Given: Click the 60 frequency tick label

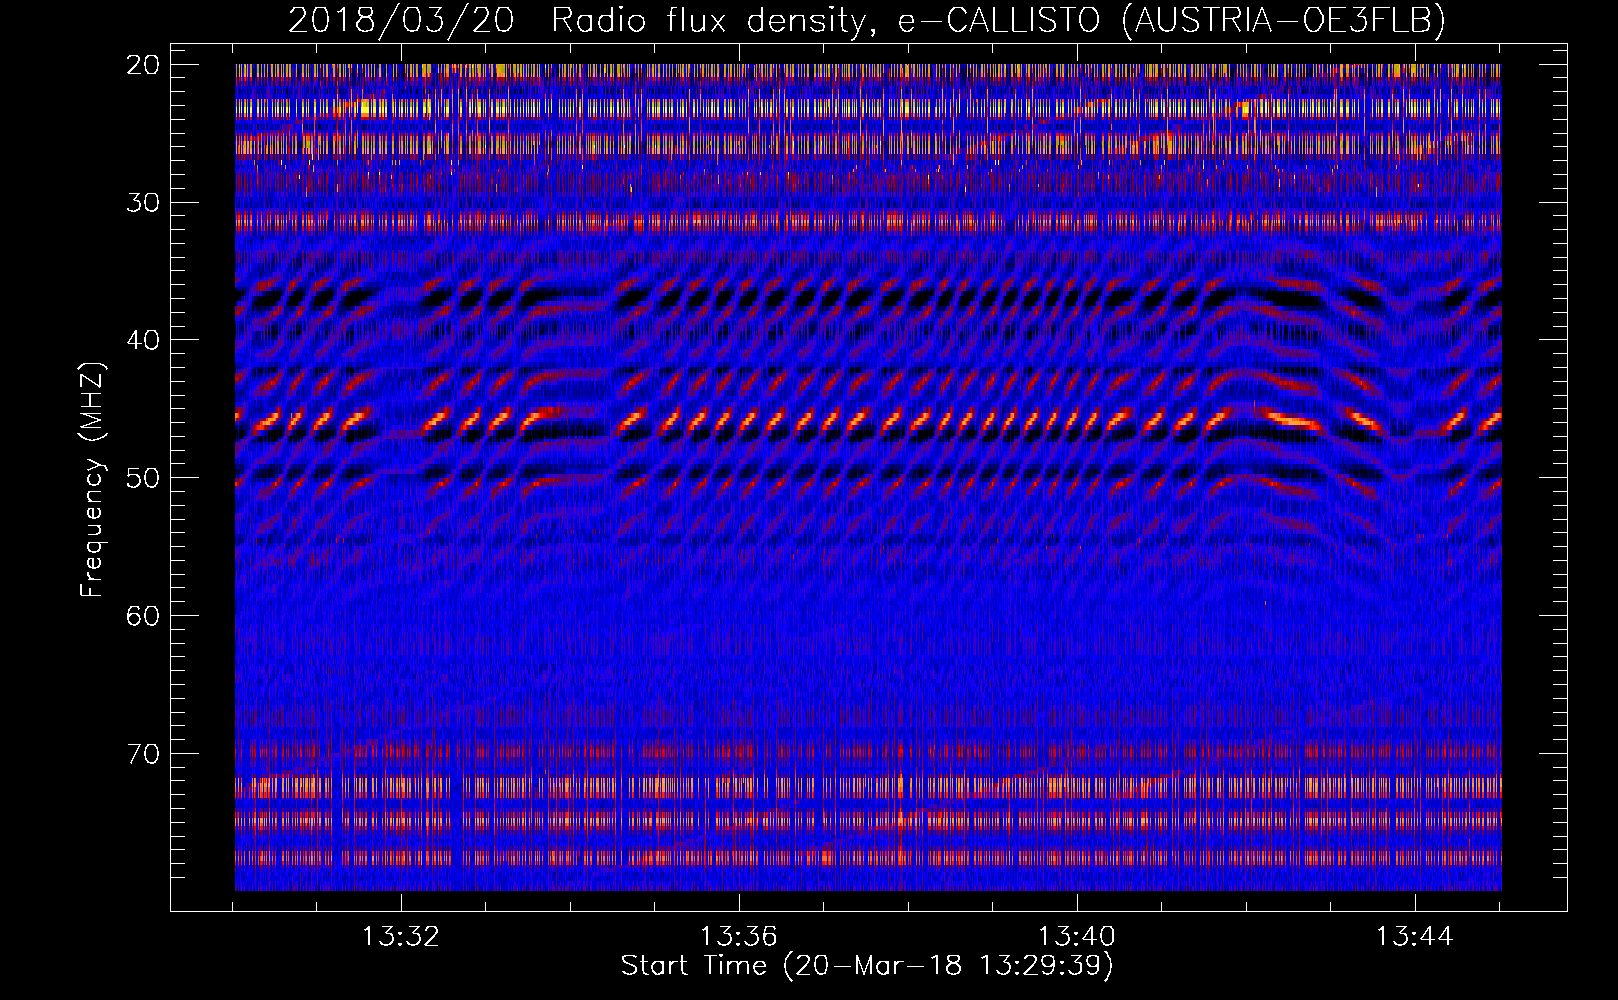Looking at the screenshot, I should pos(144,615).
